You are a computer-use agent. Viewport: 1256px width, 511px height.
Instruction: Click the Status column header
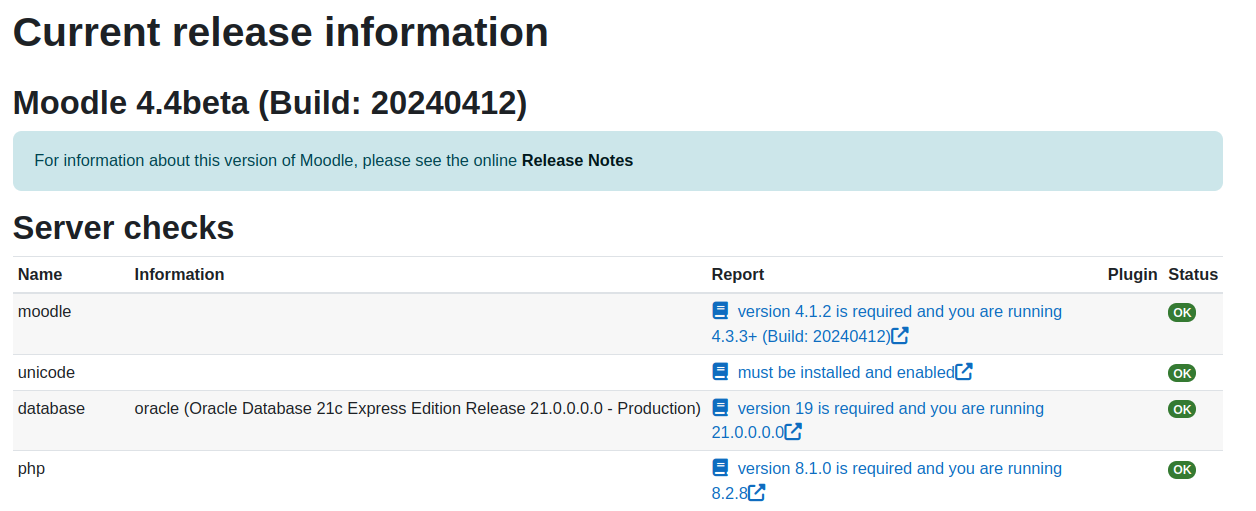[1193, 274]
